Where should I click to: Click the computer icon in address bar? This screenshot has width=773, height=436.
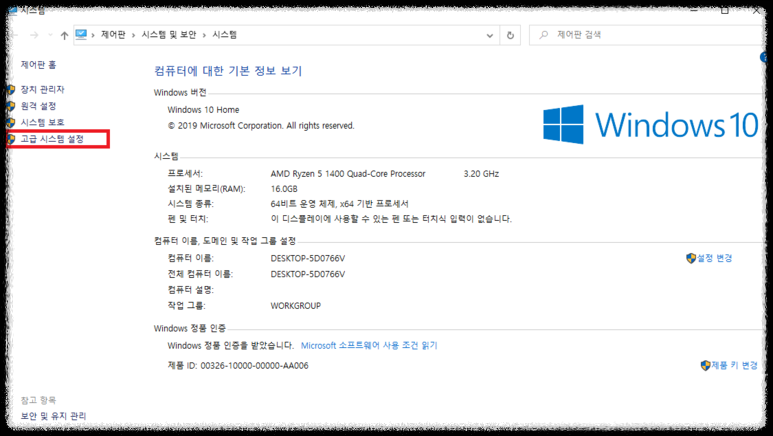click(x=81, y=35)
